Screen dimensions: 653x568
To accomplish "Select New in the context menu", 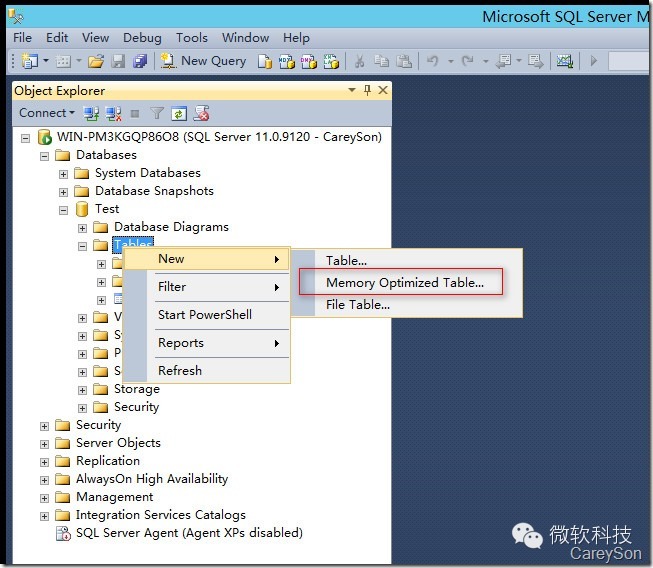I will pos(207,259).
